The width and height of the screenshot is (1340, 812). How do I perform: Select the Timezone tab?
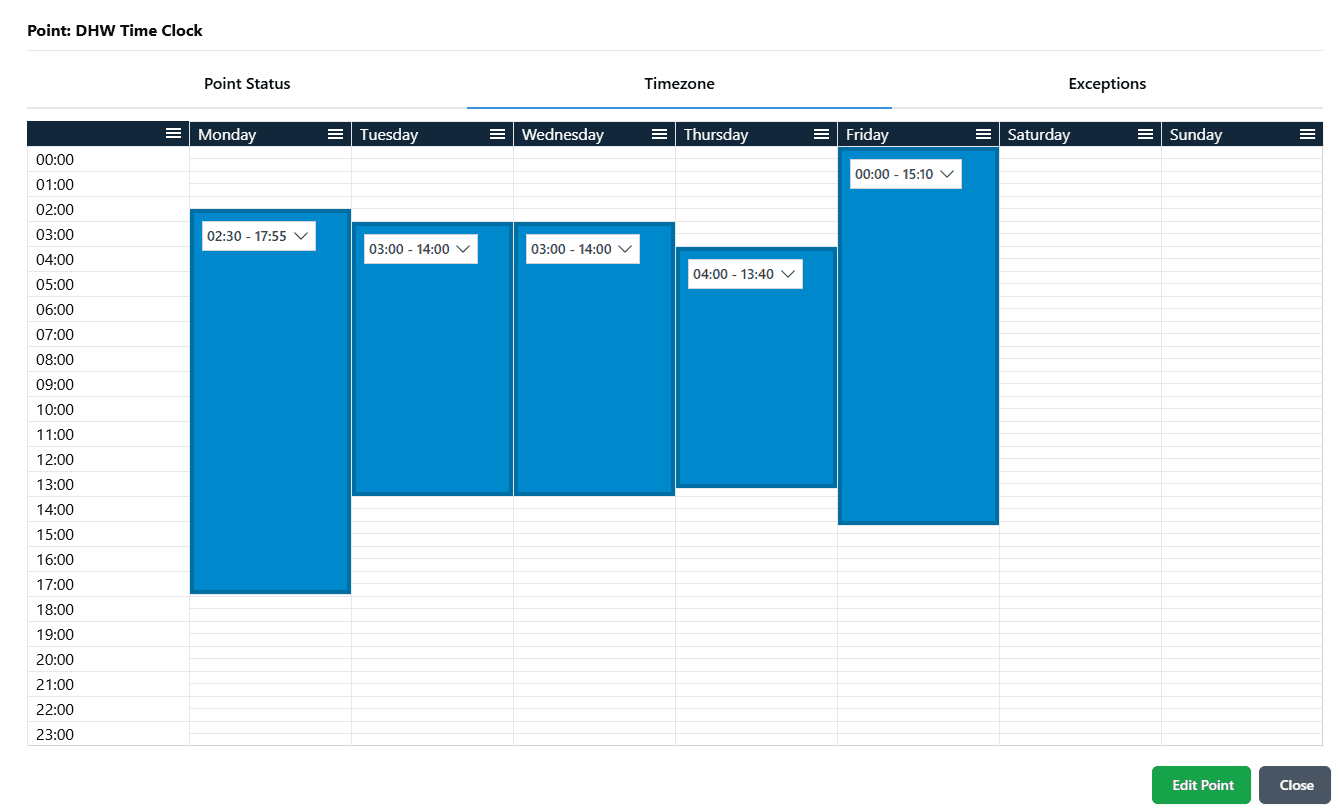point(679,84)
